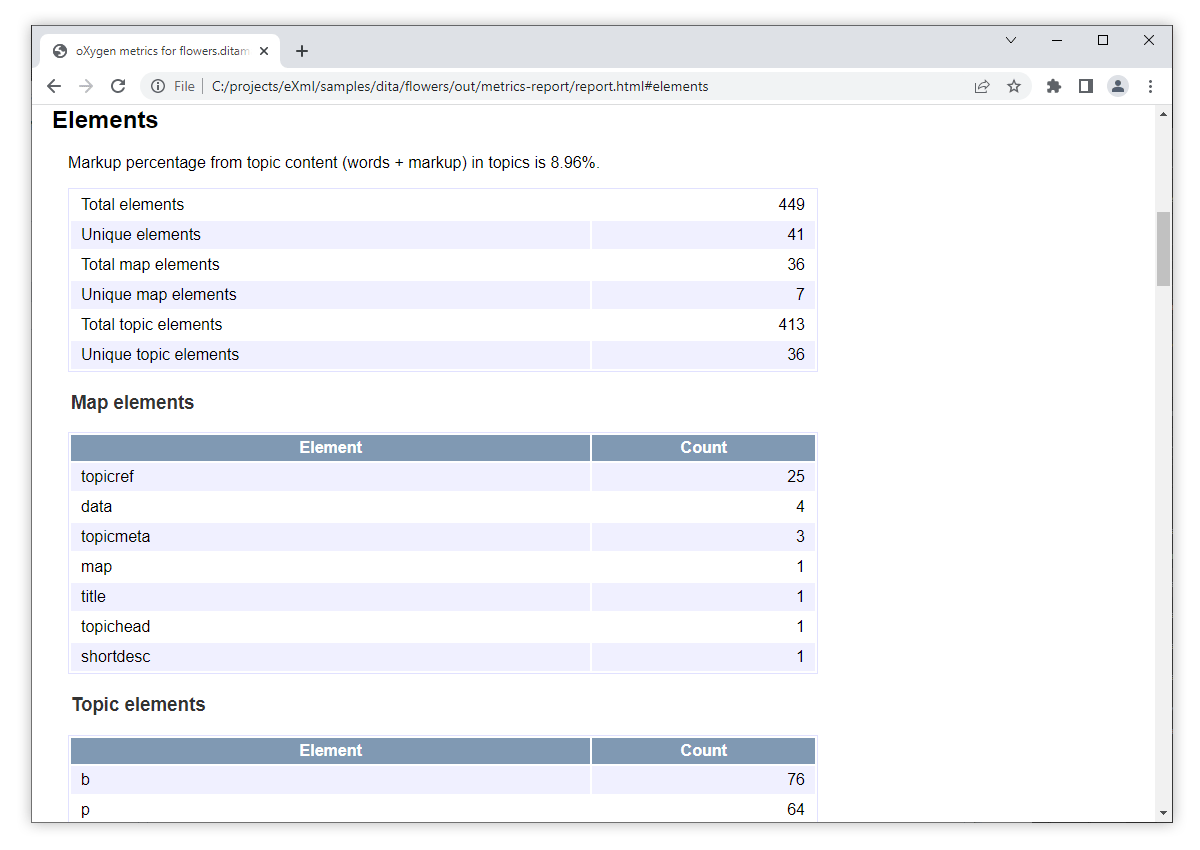Select the oXygen metrics for flowers tab
This screenshot has width=1200, height=850.
pos(160,51)
